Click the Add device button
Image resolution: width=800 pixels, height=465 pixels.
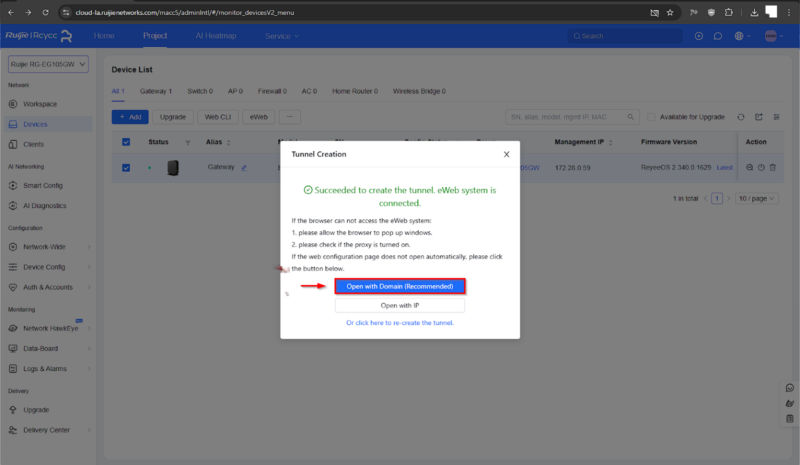point(130,117)
